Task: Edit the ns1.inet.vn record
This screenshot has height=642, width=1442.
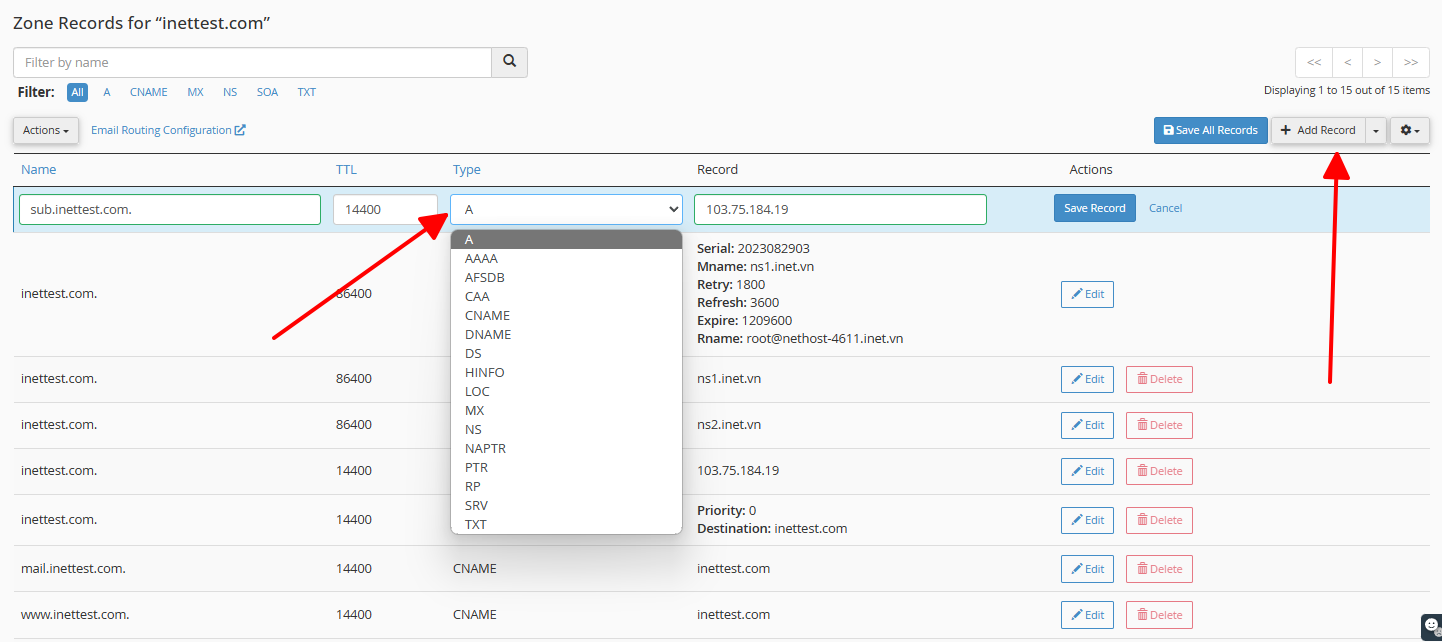Action: 1087,379
